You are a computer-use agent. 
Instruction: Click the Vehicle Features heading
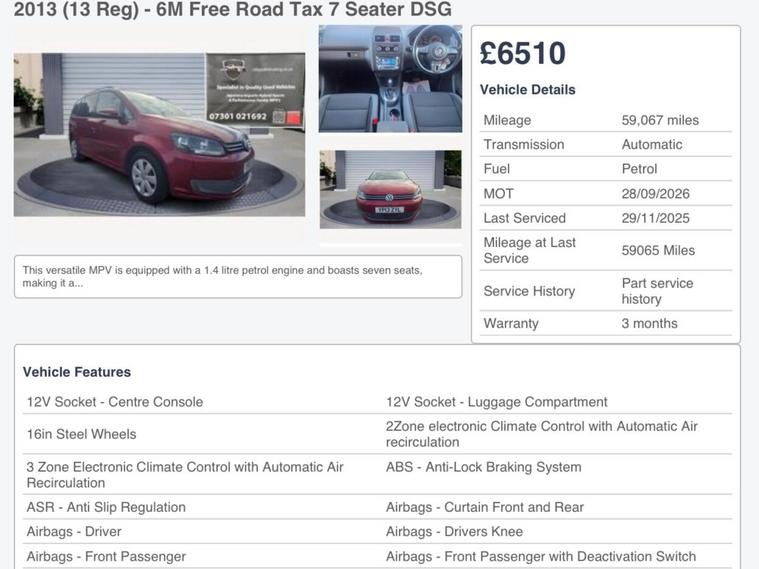tap(77, 372)
